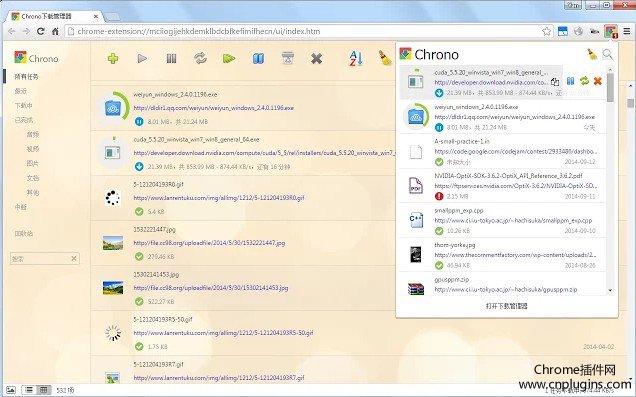Open the fourth sidebar category item
The height and width of the screenshot is (397, 636).
click(x=24, y=120)
